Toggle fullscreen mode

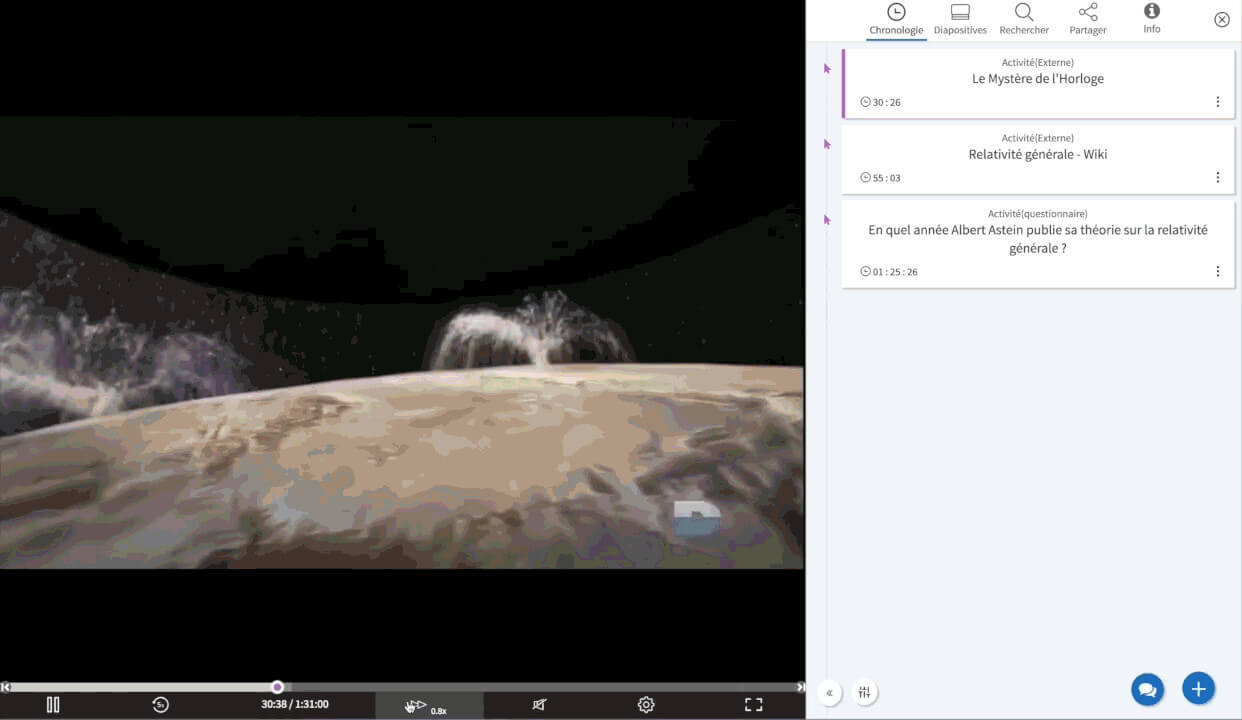(753, 704)
